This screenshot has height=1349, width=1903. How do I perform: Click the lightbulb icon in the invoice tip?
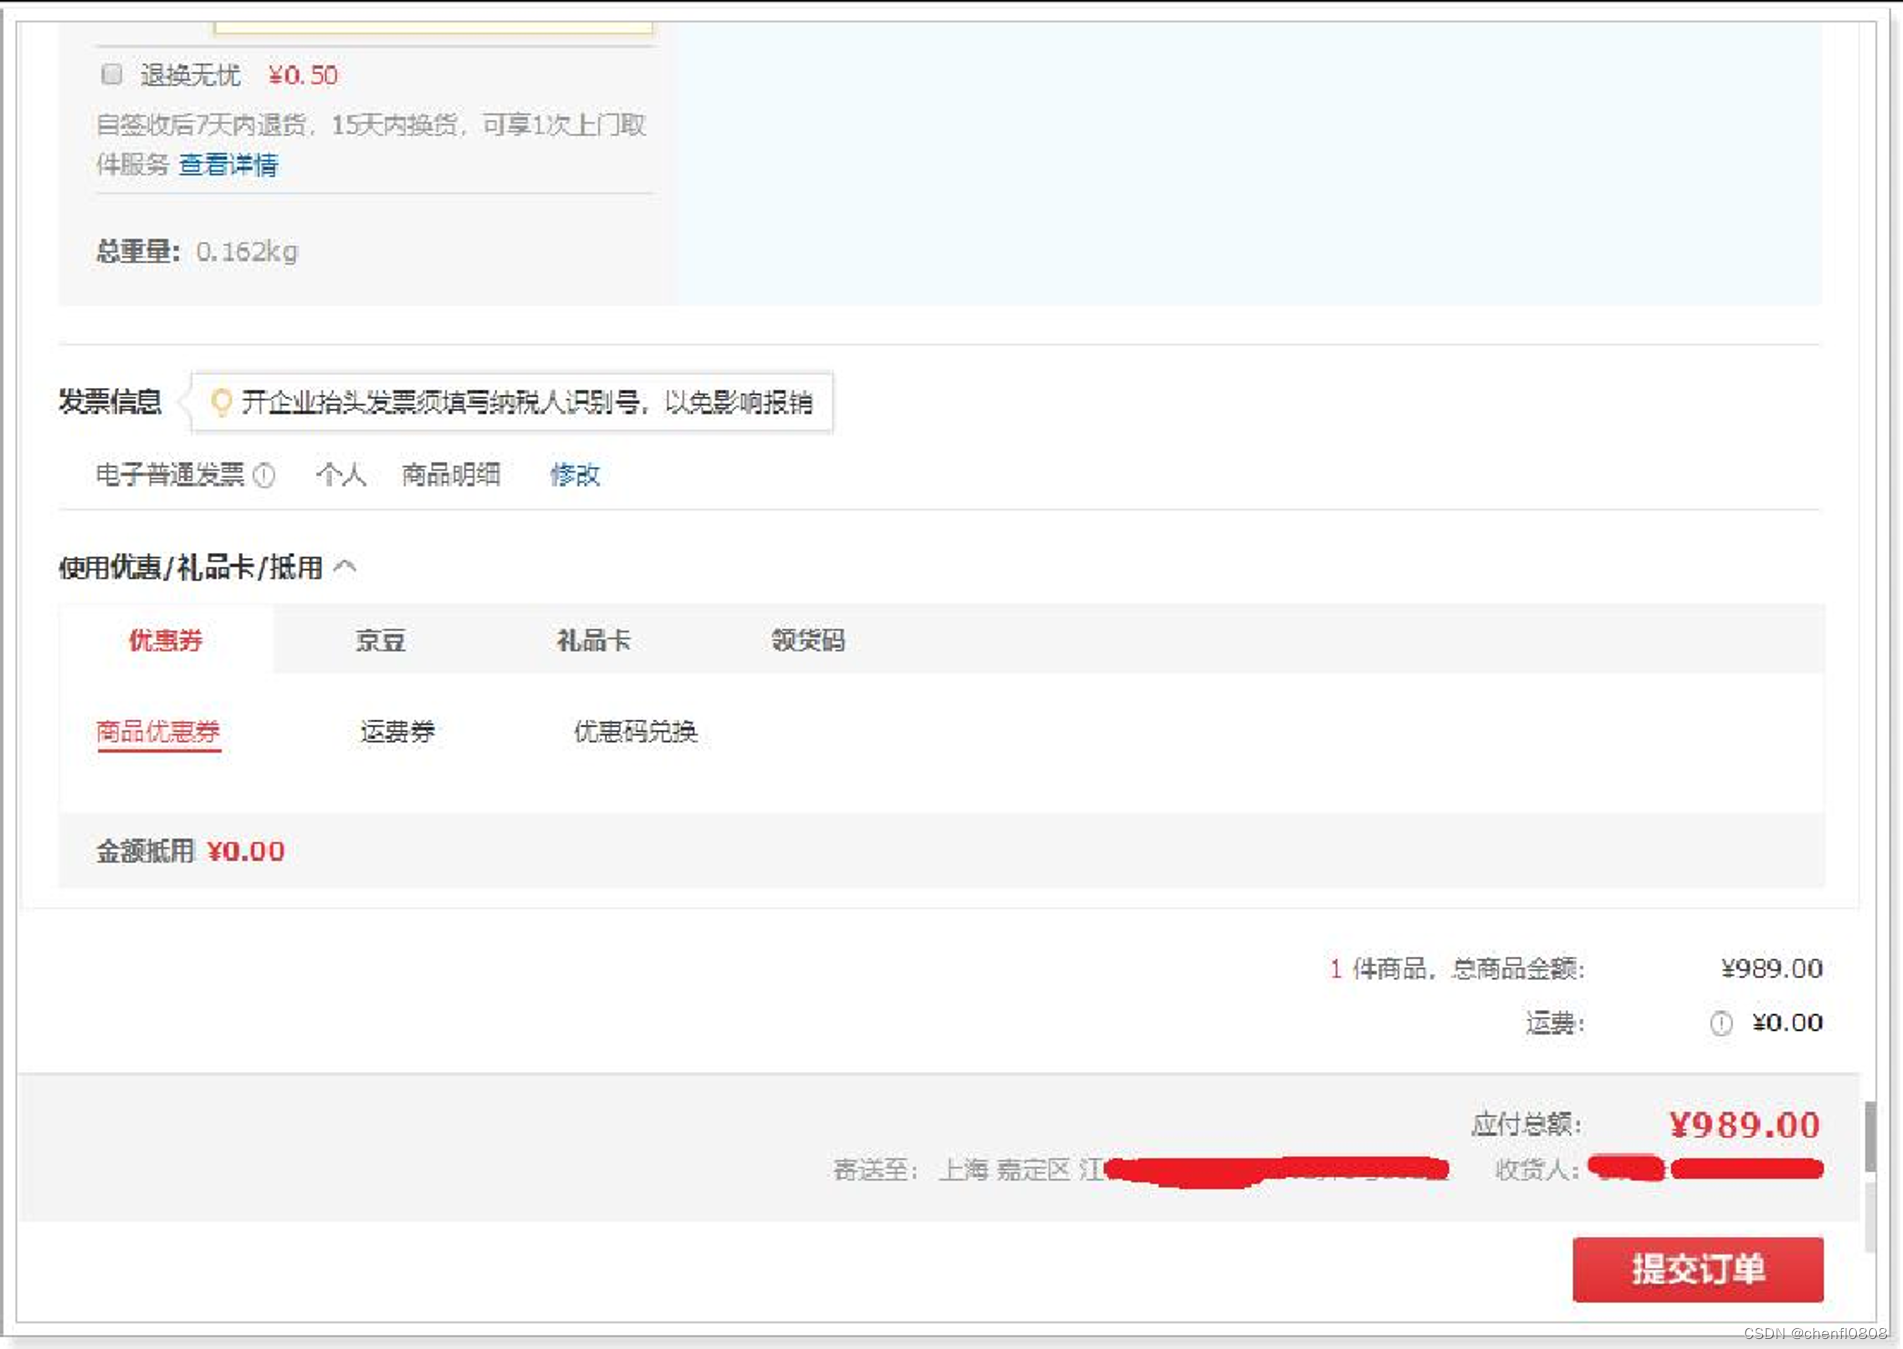[221, 402]
